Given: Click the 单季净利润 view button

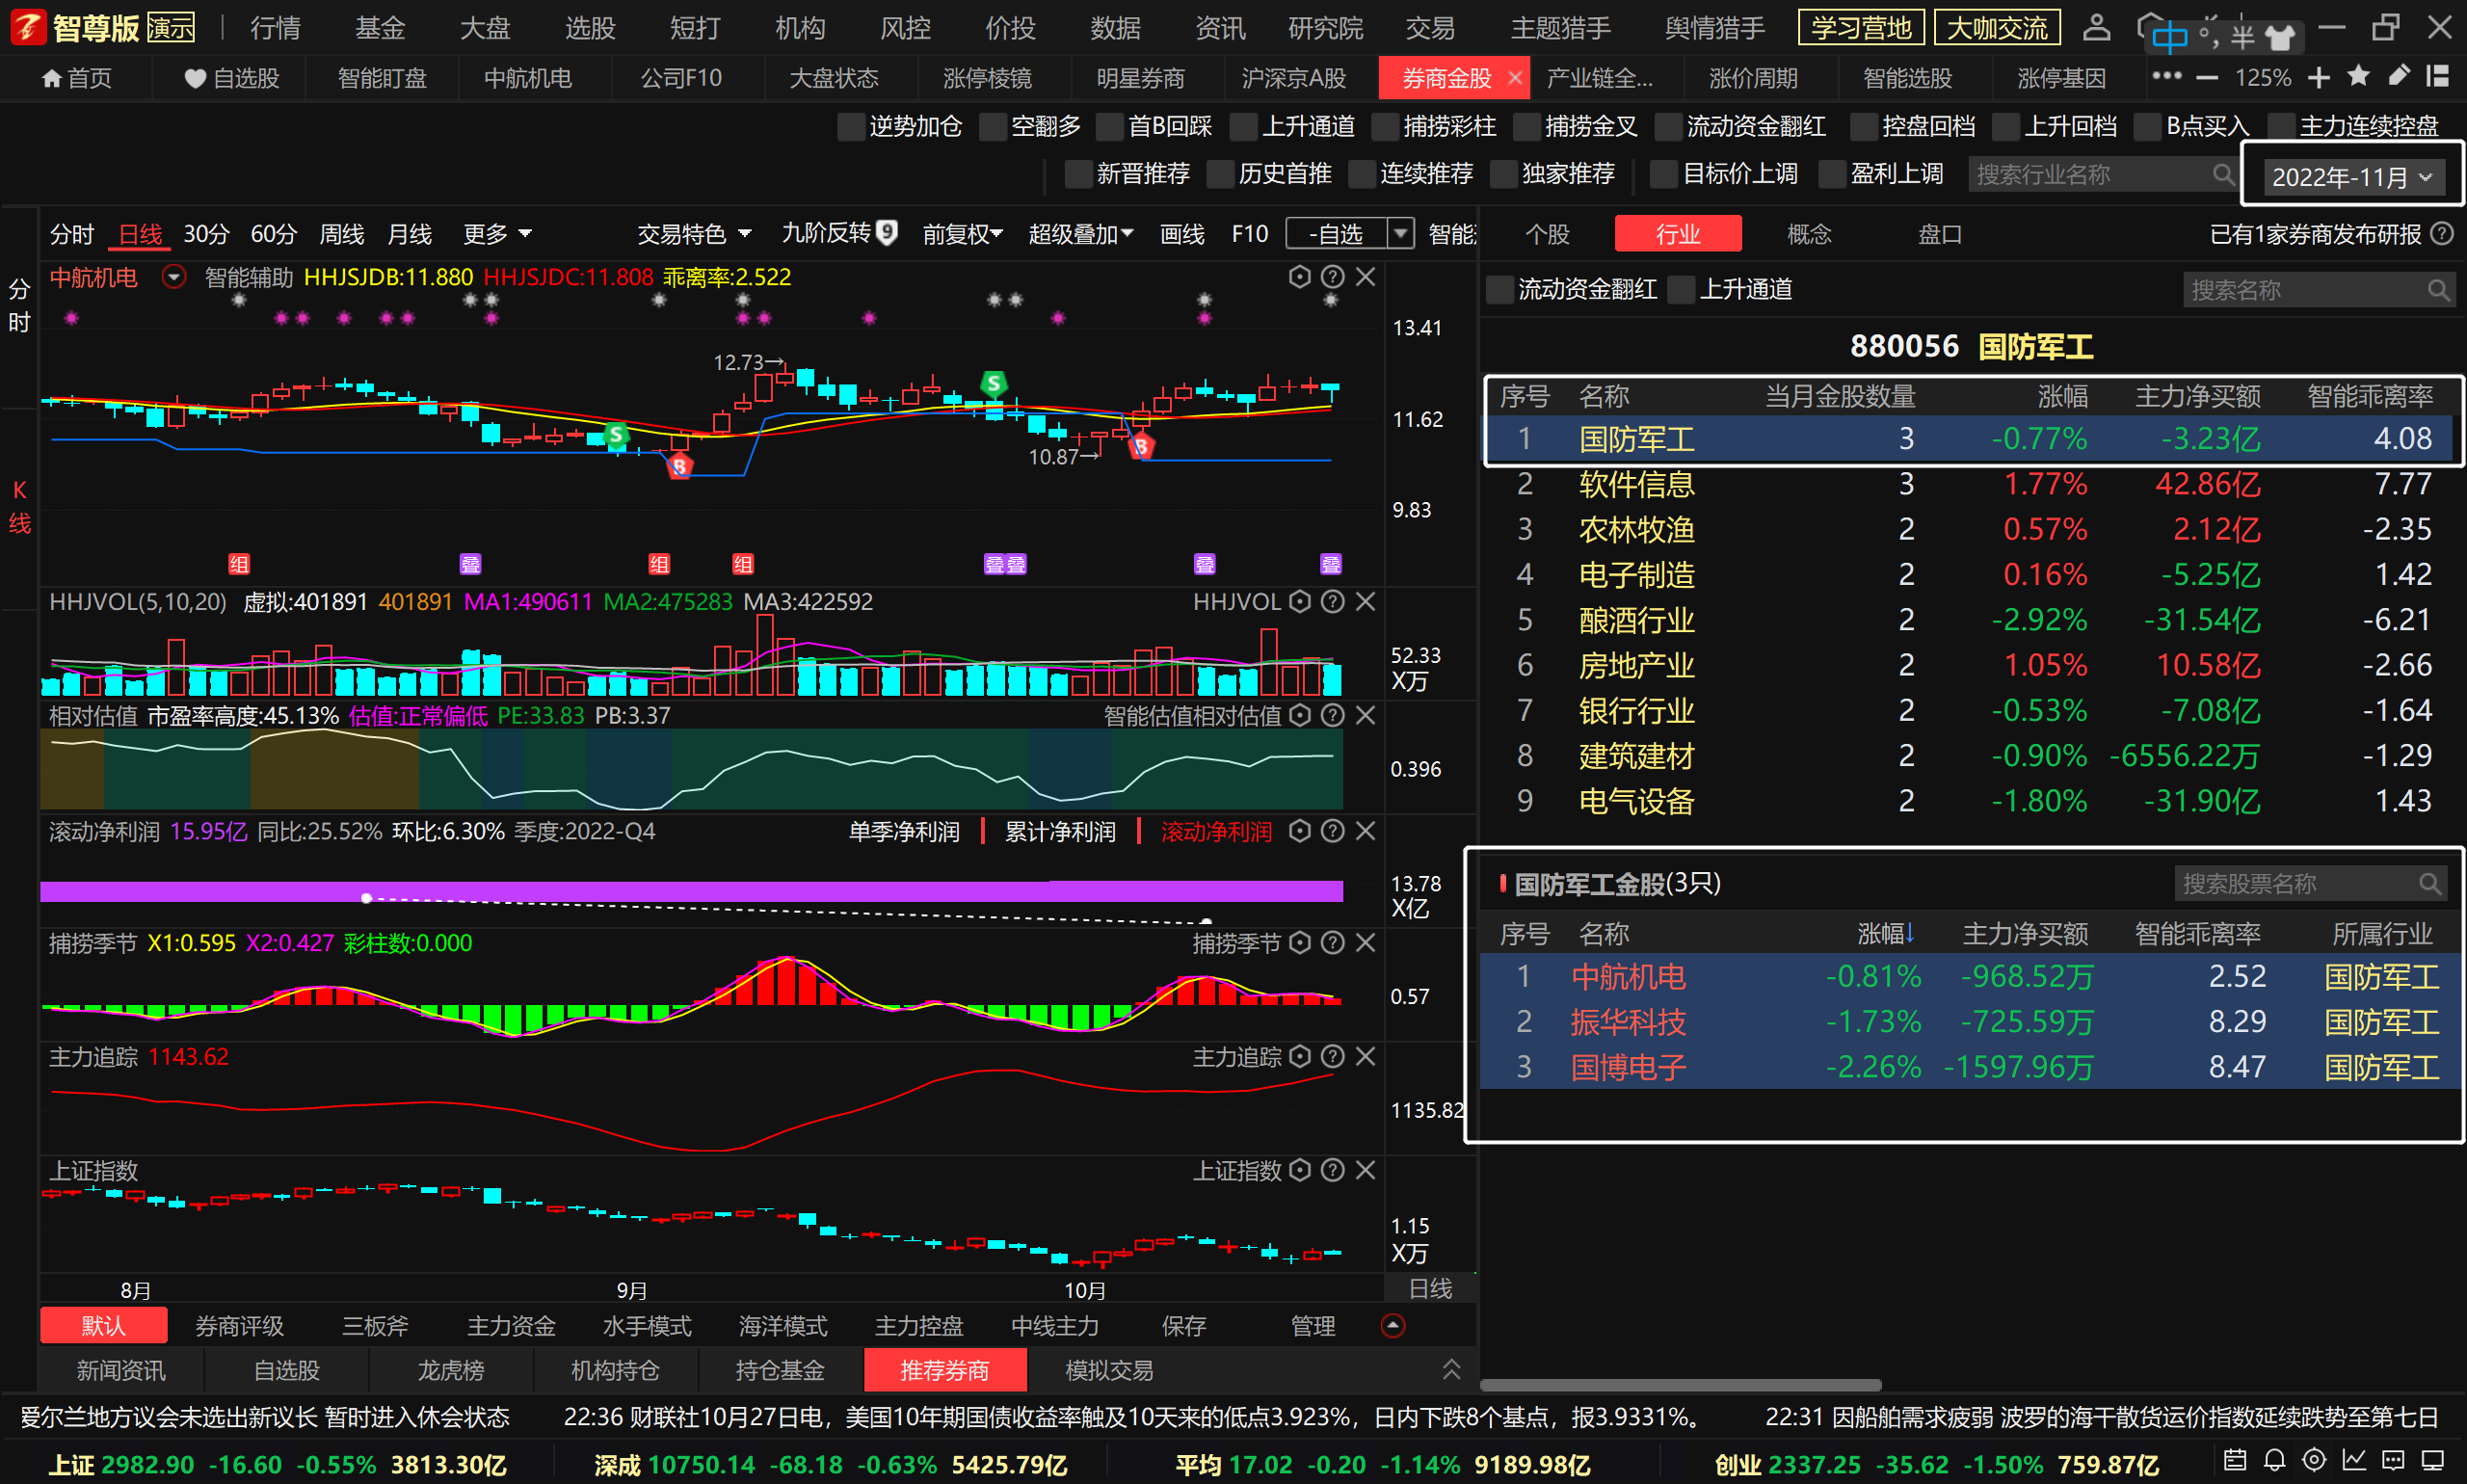Looking at the screenshot, I should point(904,832).
